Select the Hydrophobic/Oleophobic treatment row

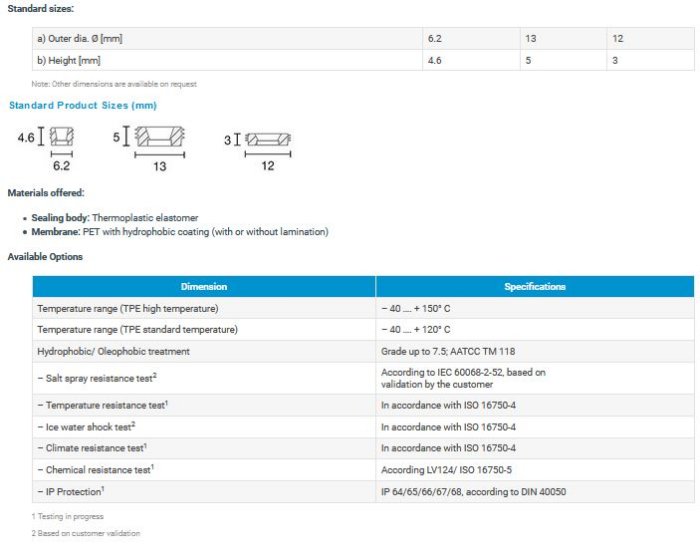pos(113,351)
